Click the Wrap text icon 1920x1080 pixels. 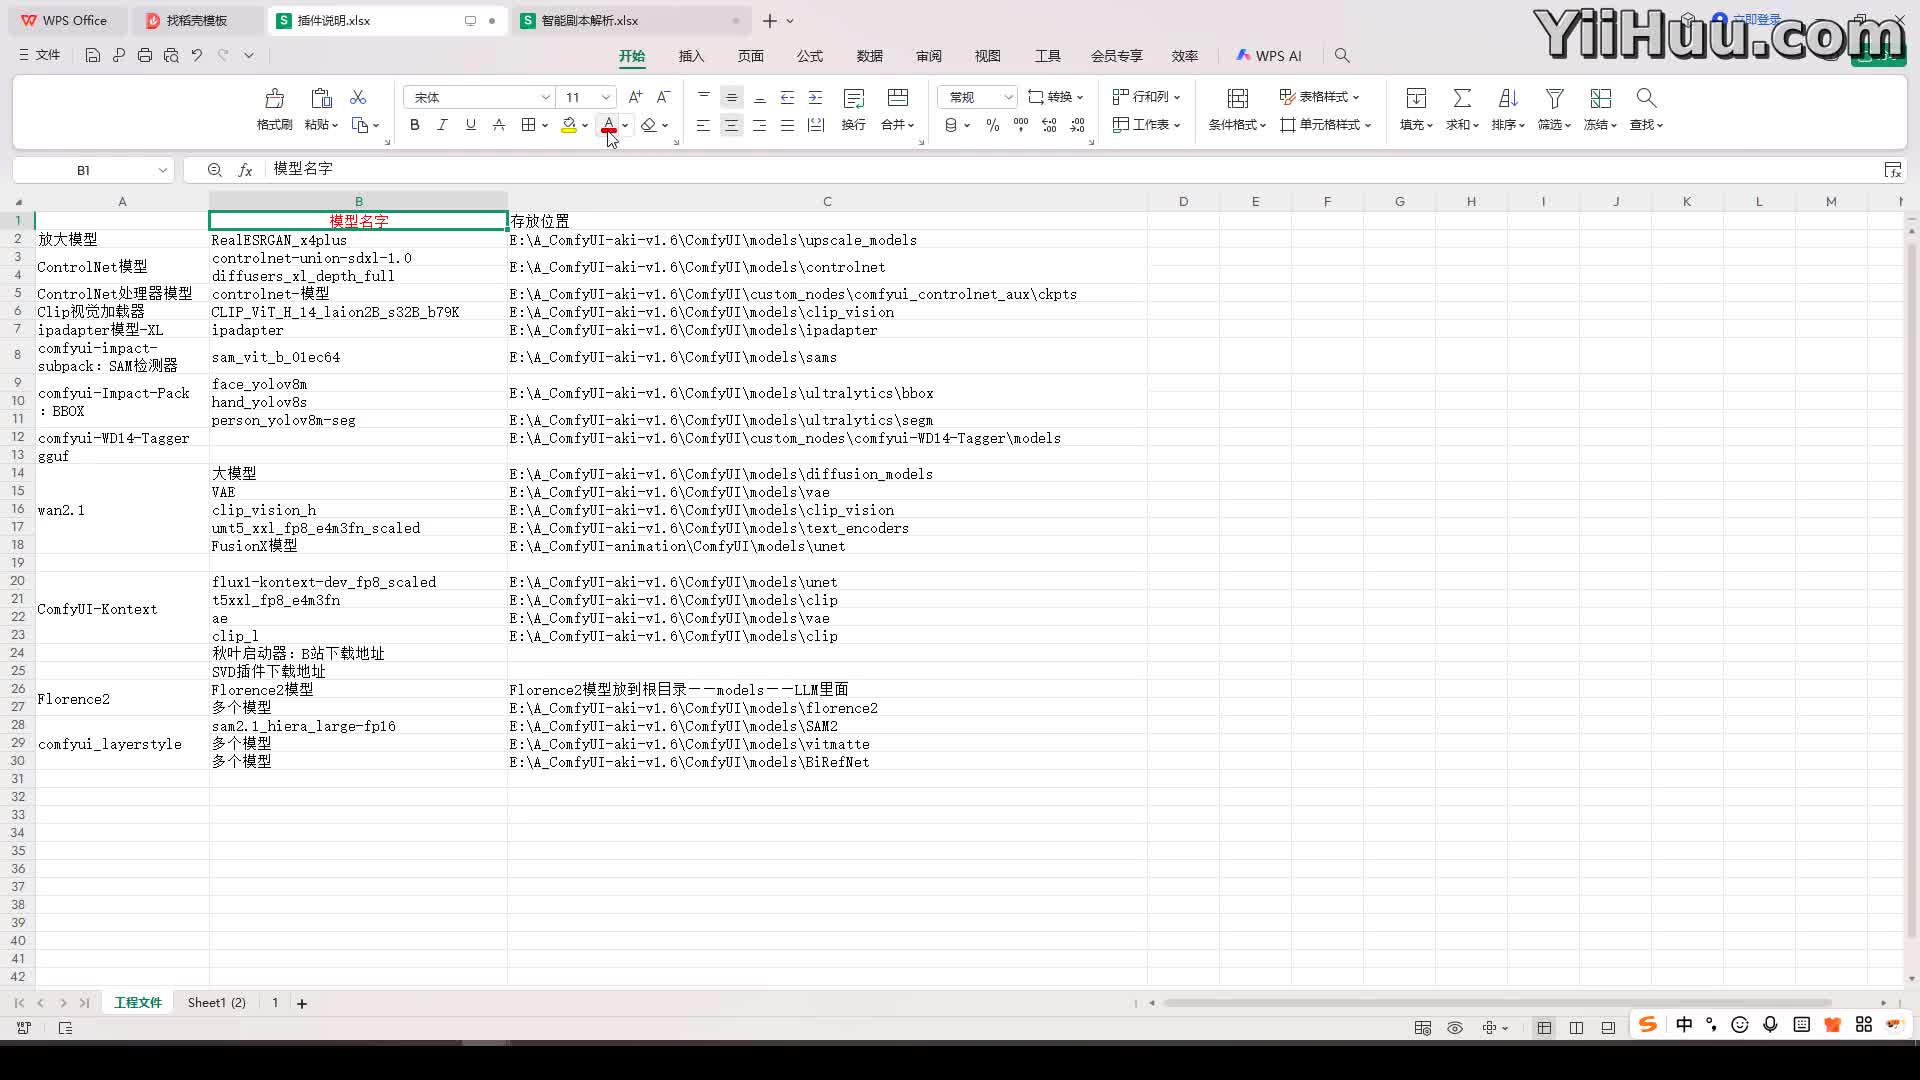point(853,98)
